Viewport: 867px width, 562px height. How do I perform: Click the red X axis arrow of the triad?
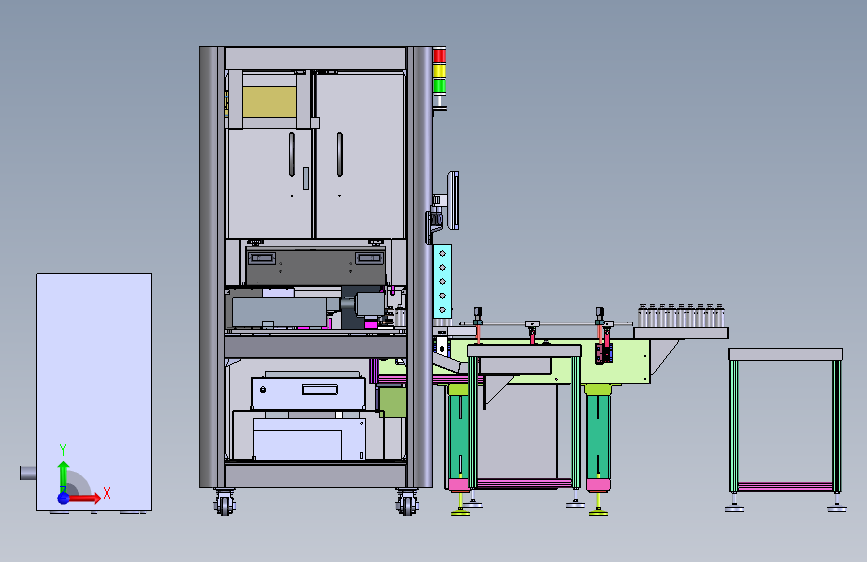coord(86,498)
